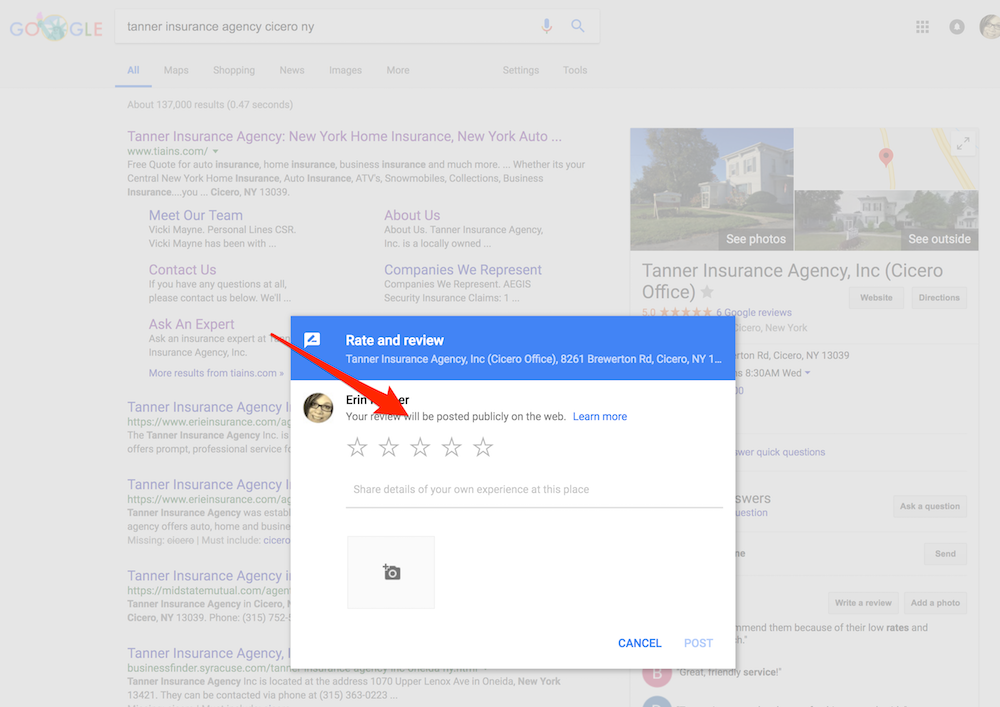Open the More search tab menu
The height and width of the screenshot is (707, 1000).
pos(398,70)
